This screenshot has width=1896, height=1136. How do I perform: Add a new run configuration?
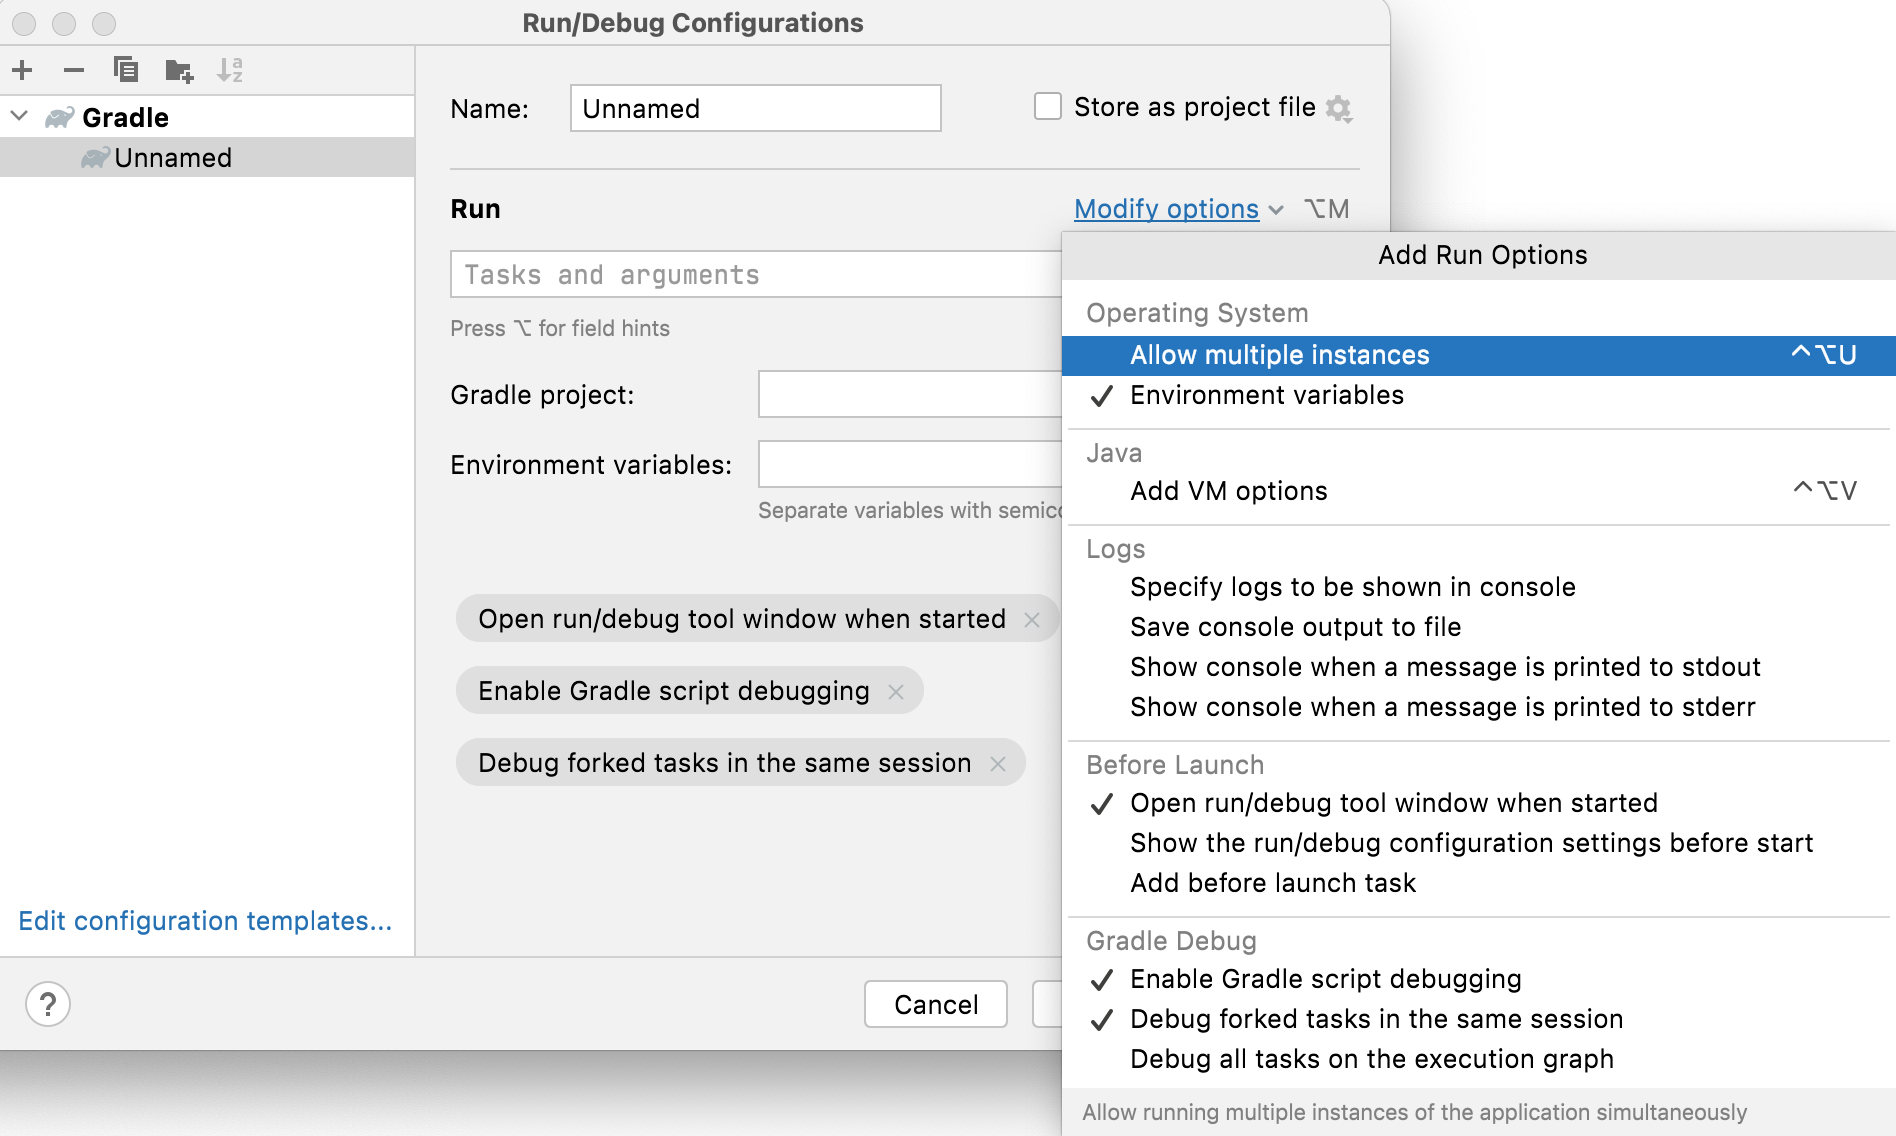(22, 70)
